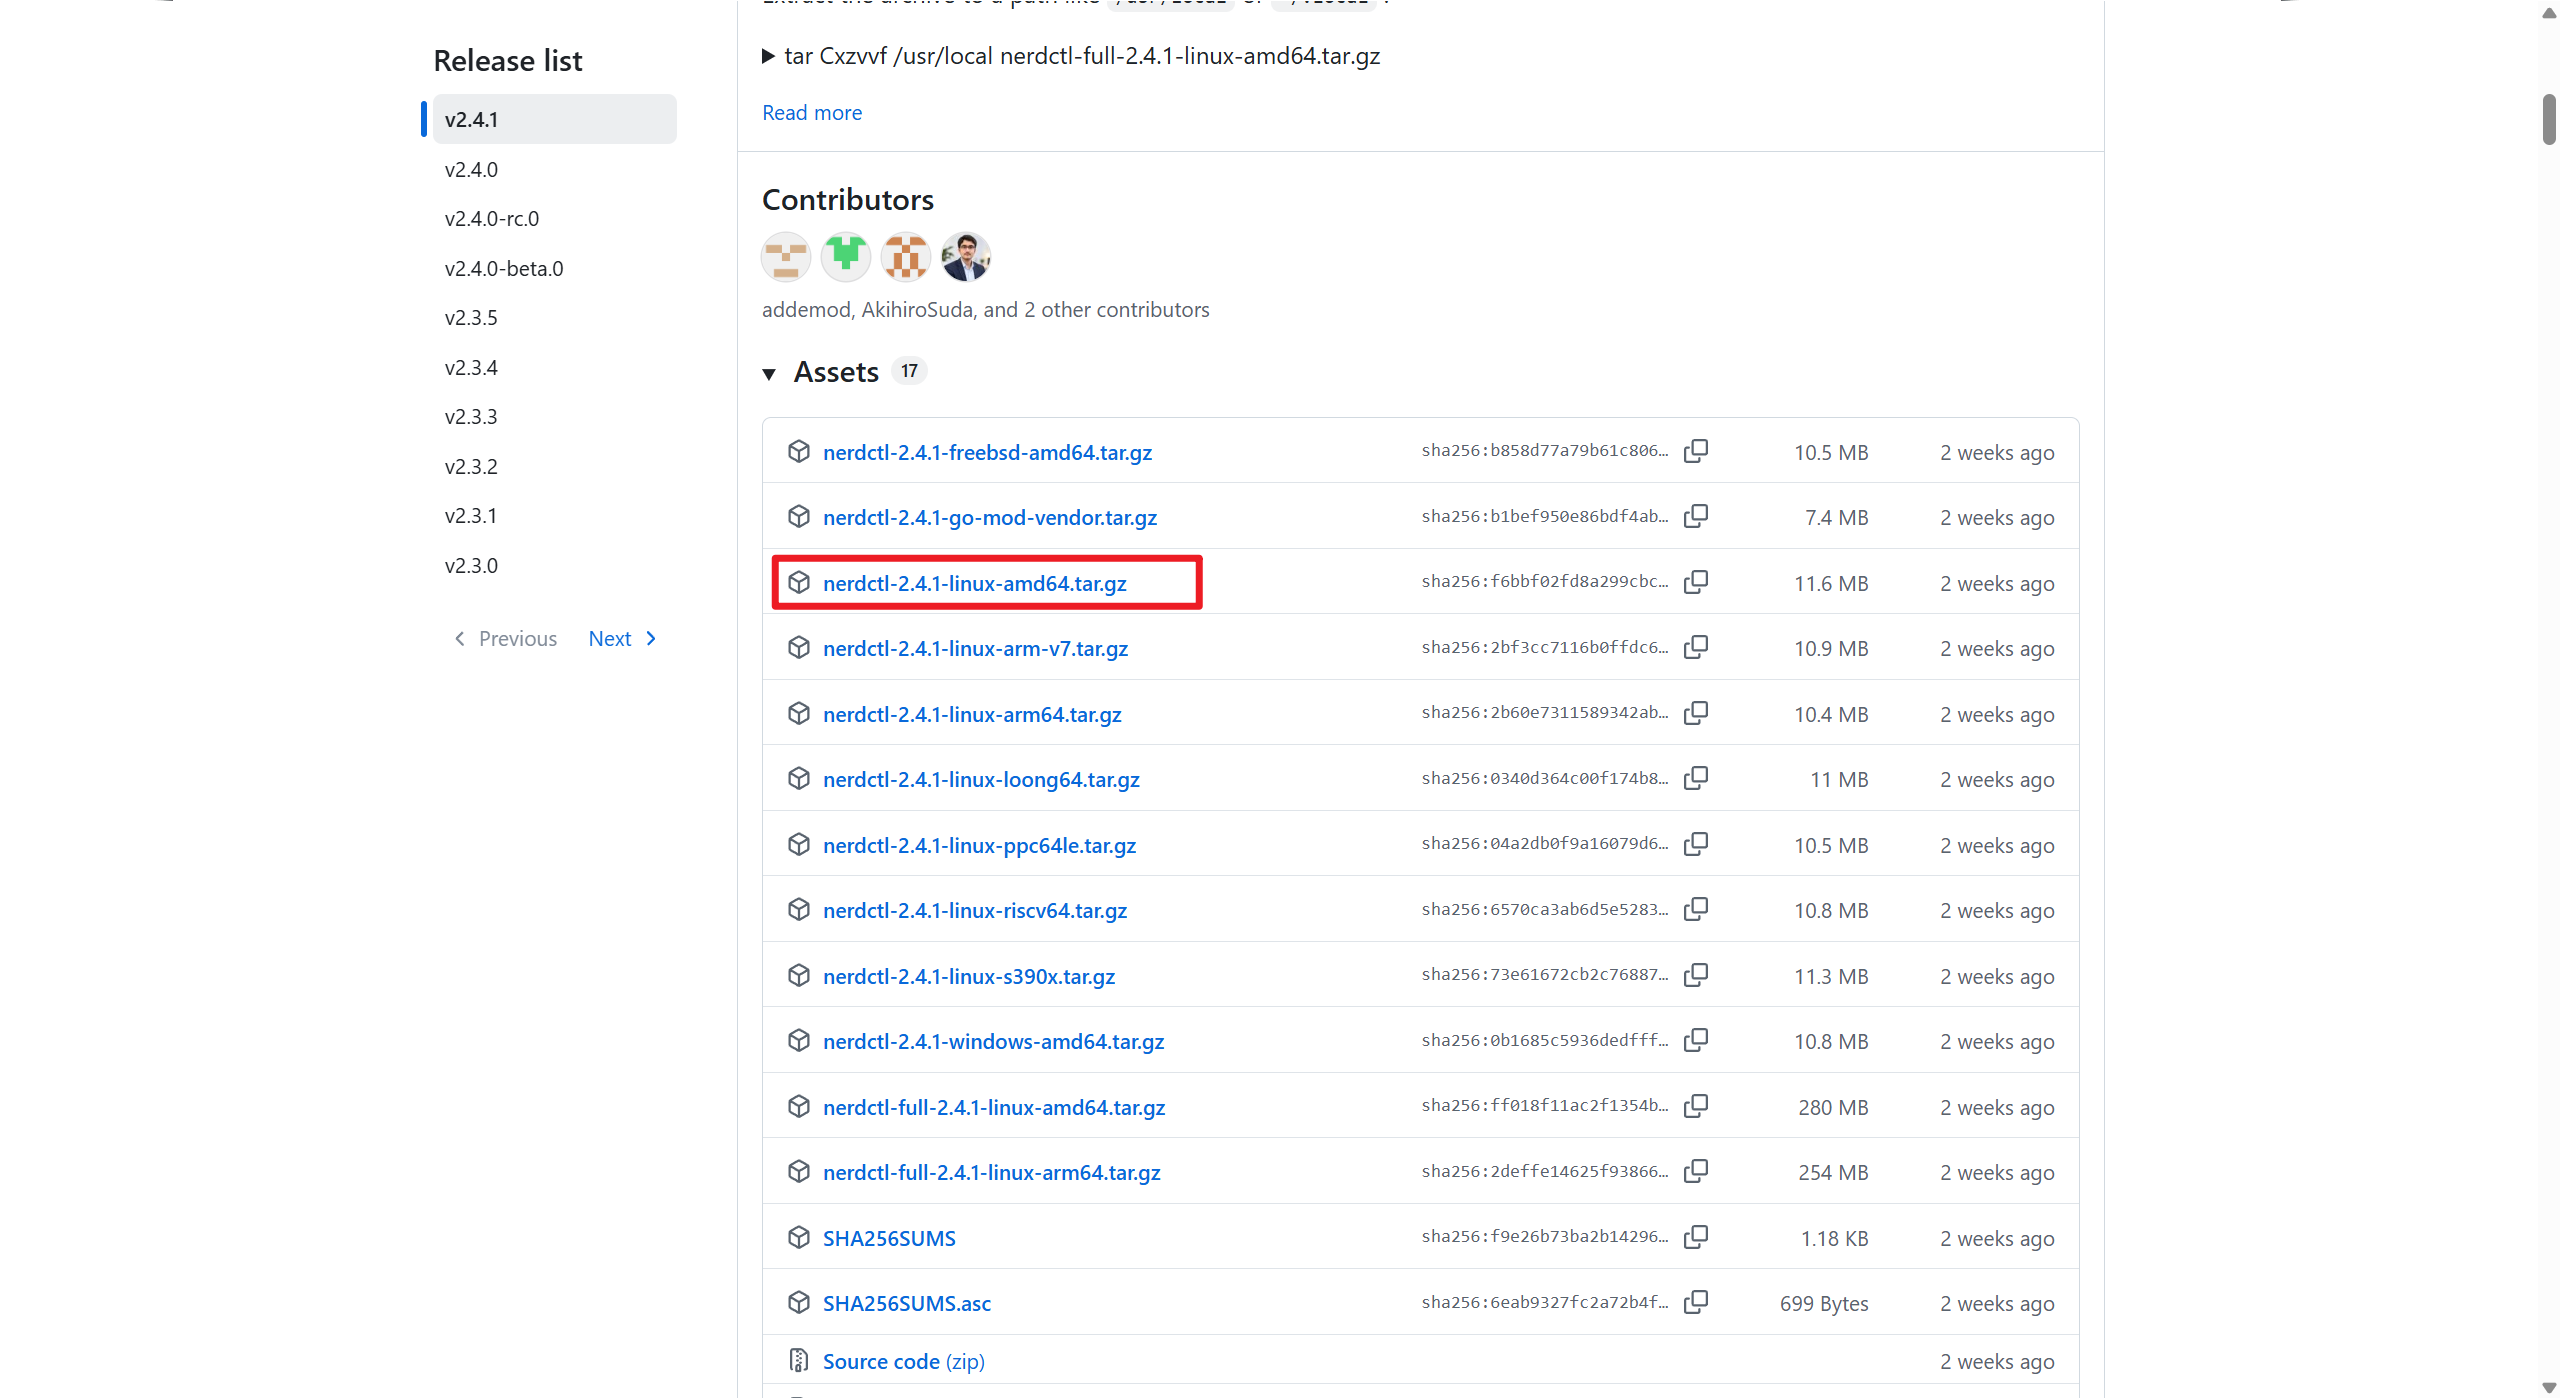Download Source code (zip)
Screen dimensions: 2560x1398
point(904,1361)
